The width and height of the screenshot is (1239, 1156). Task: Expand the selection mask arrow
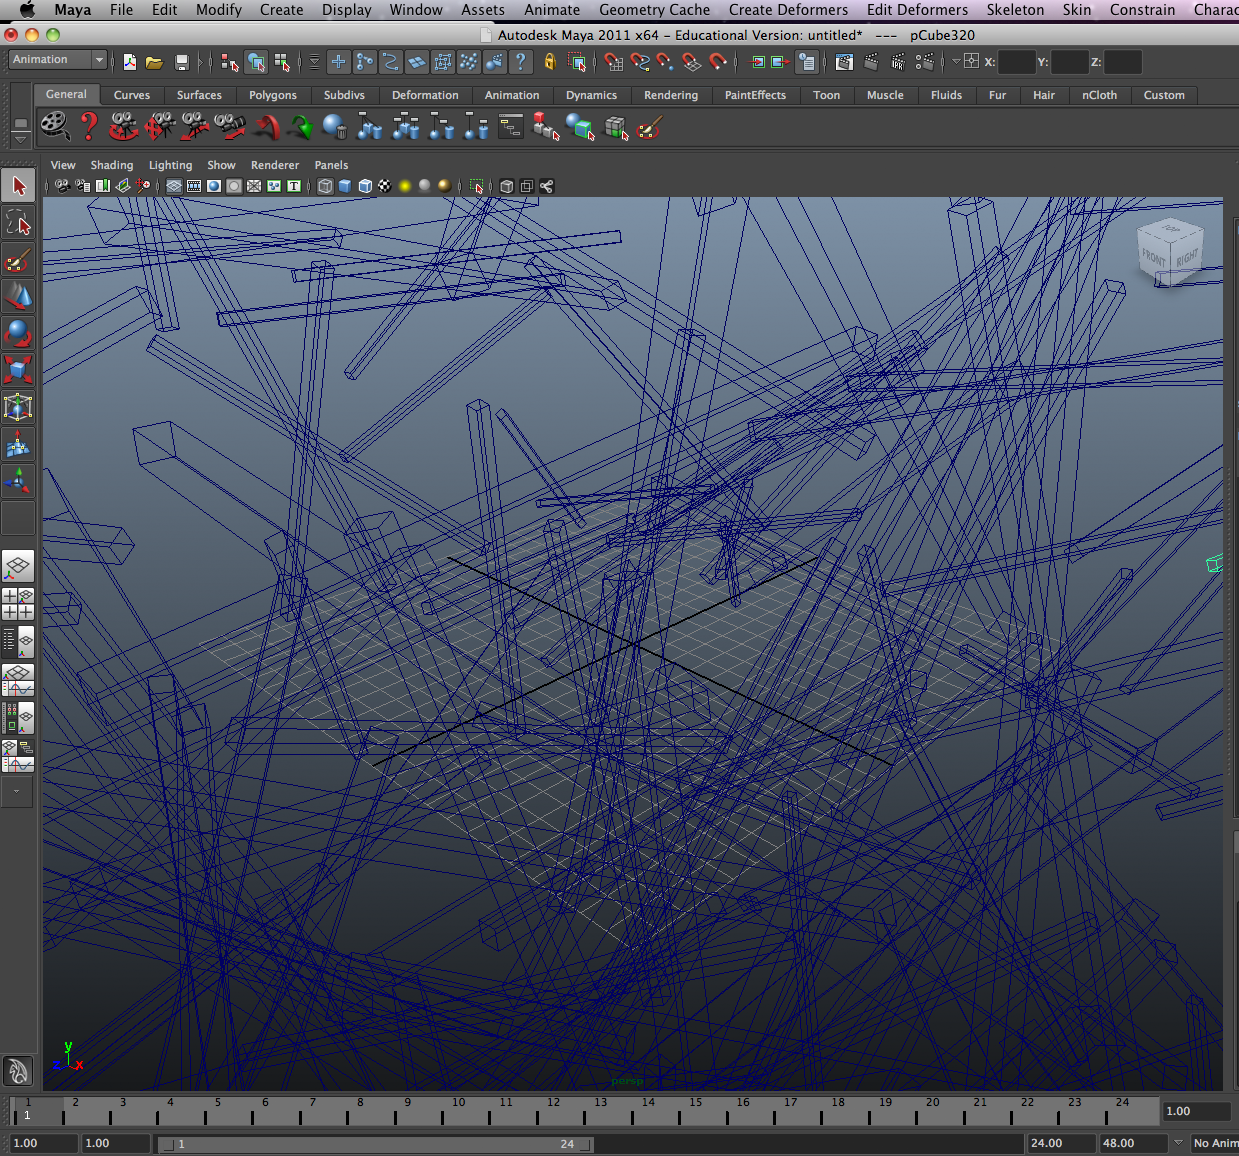coord(314,62)
